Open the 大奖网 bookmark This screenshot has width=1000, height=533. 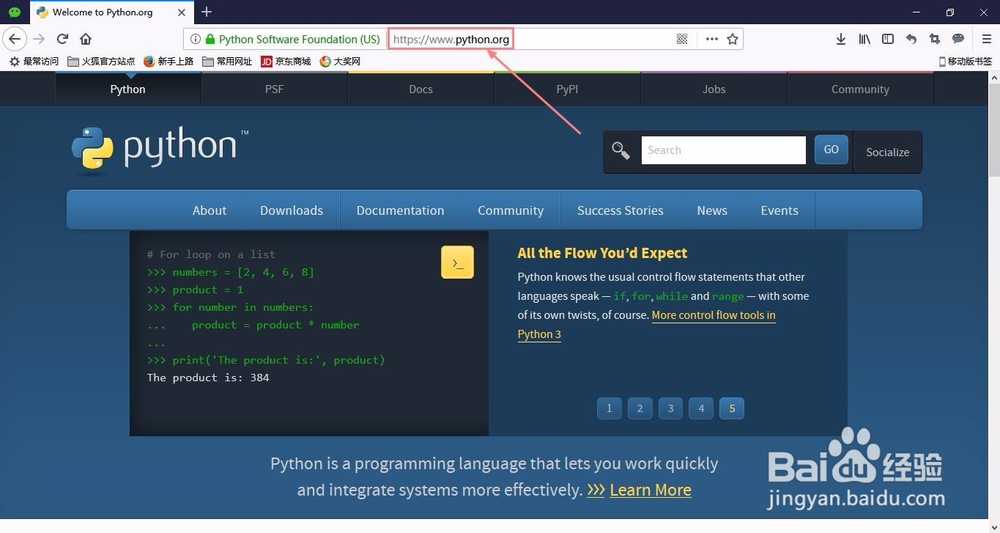point(340,61)
